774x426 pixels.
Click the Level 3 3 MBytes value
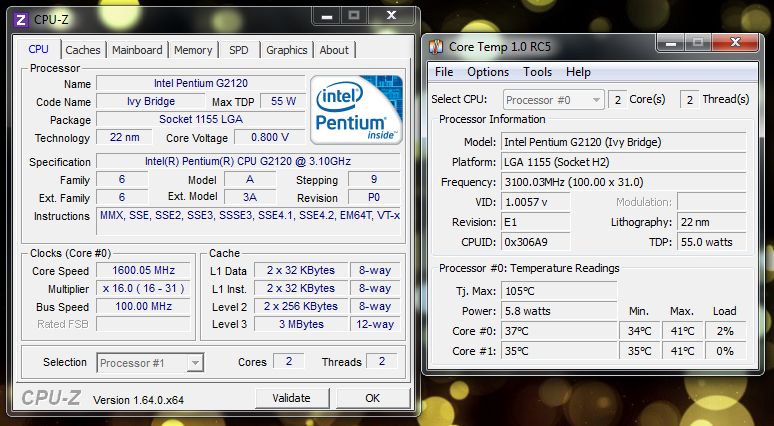[x=301, y=324]
